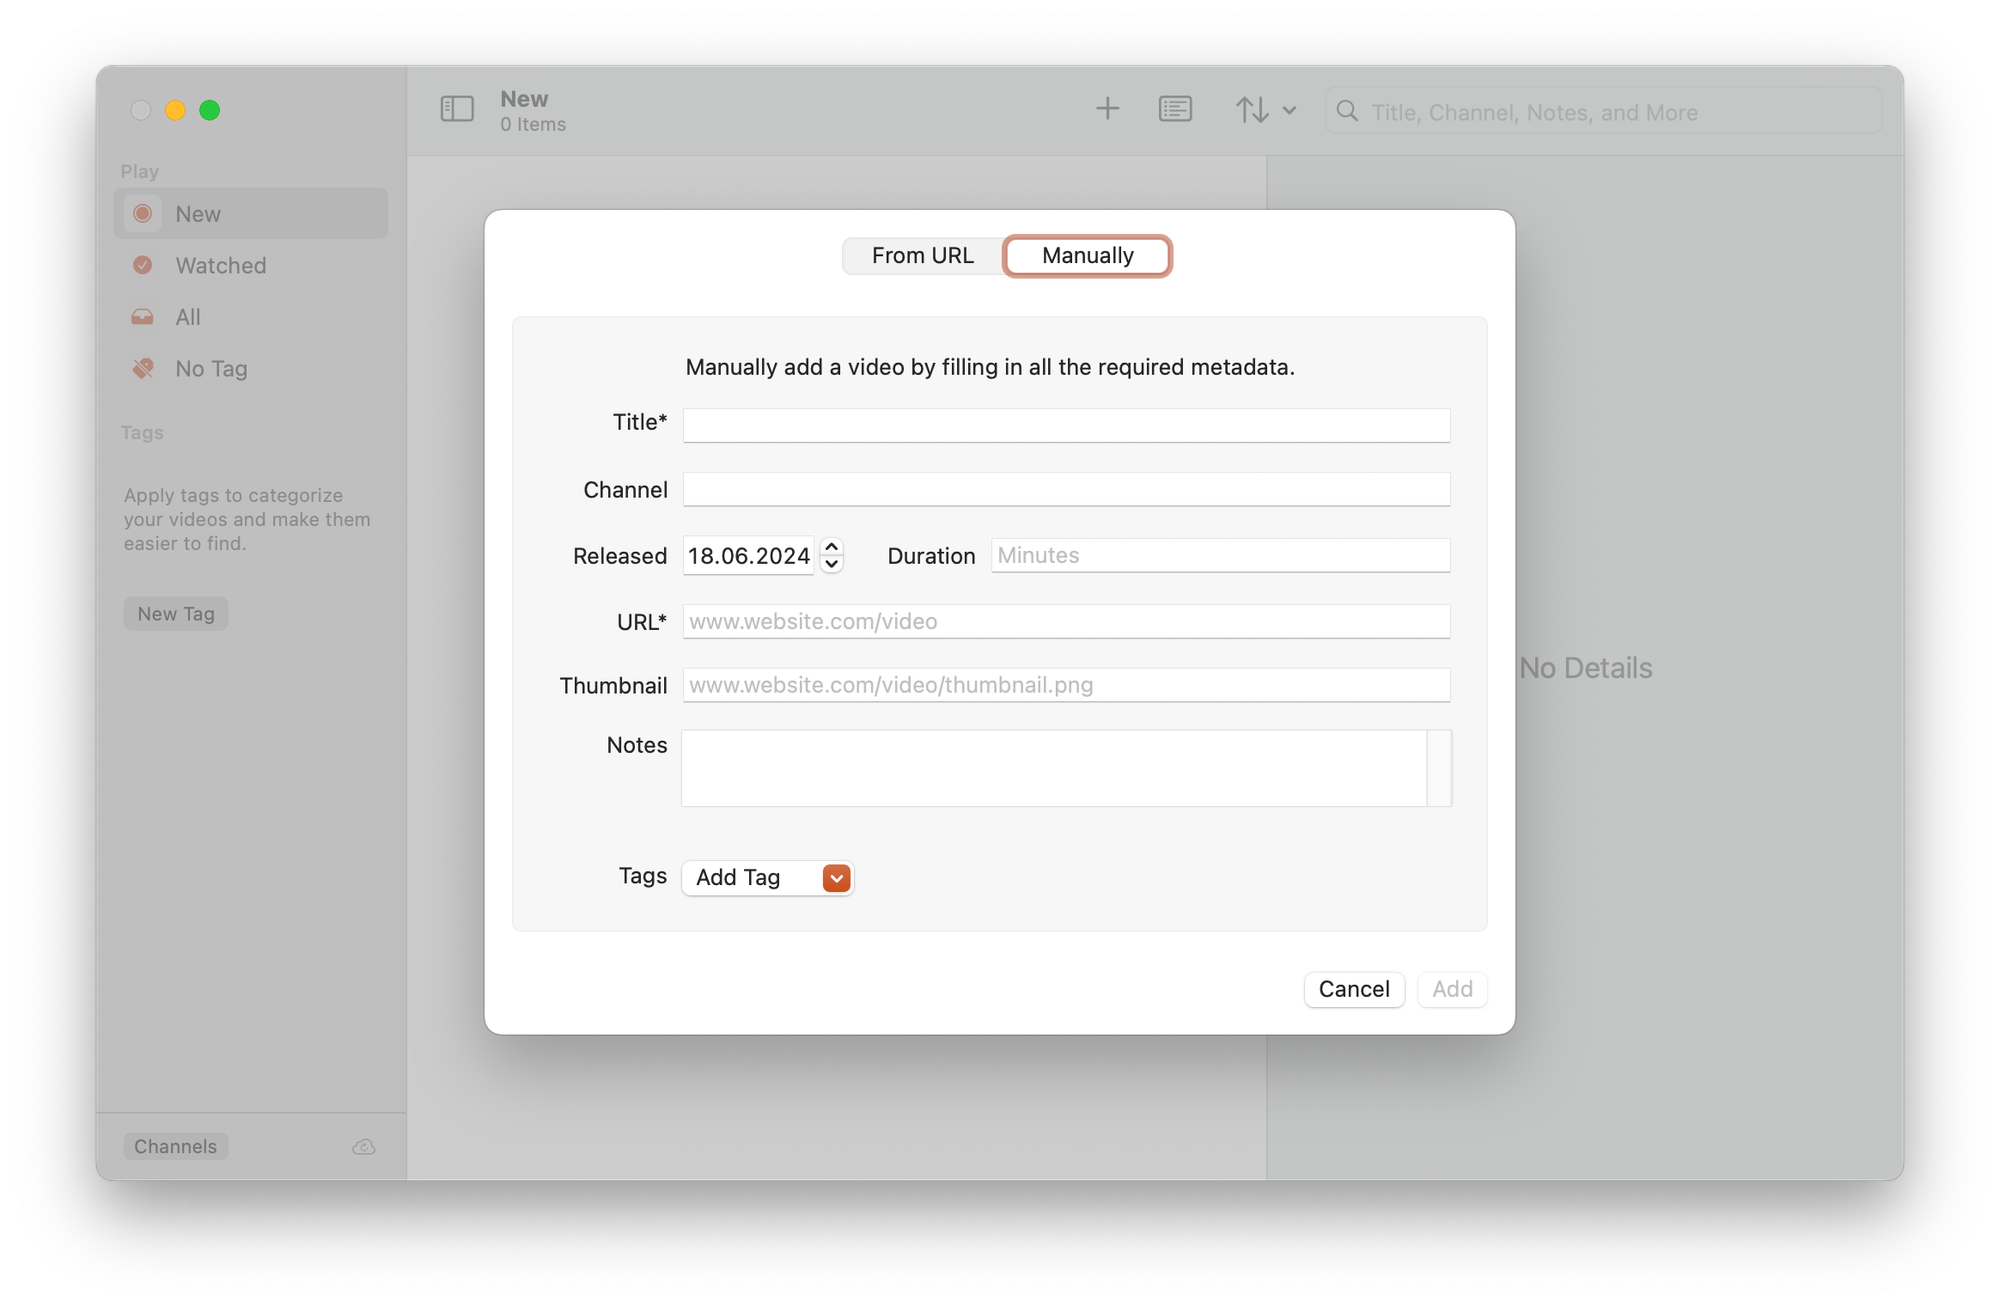Focus the Title text field
Screen dimensions: 2000x1308
click(x=1066, y=425)
